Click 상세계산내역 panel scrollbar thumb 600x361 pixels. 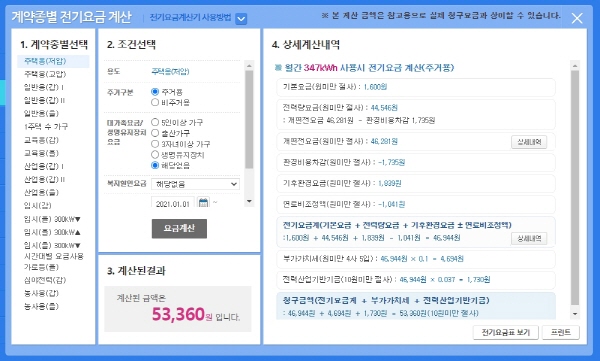click(575, 188)
